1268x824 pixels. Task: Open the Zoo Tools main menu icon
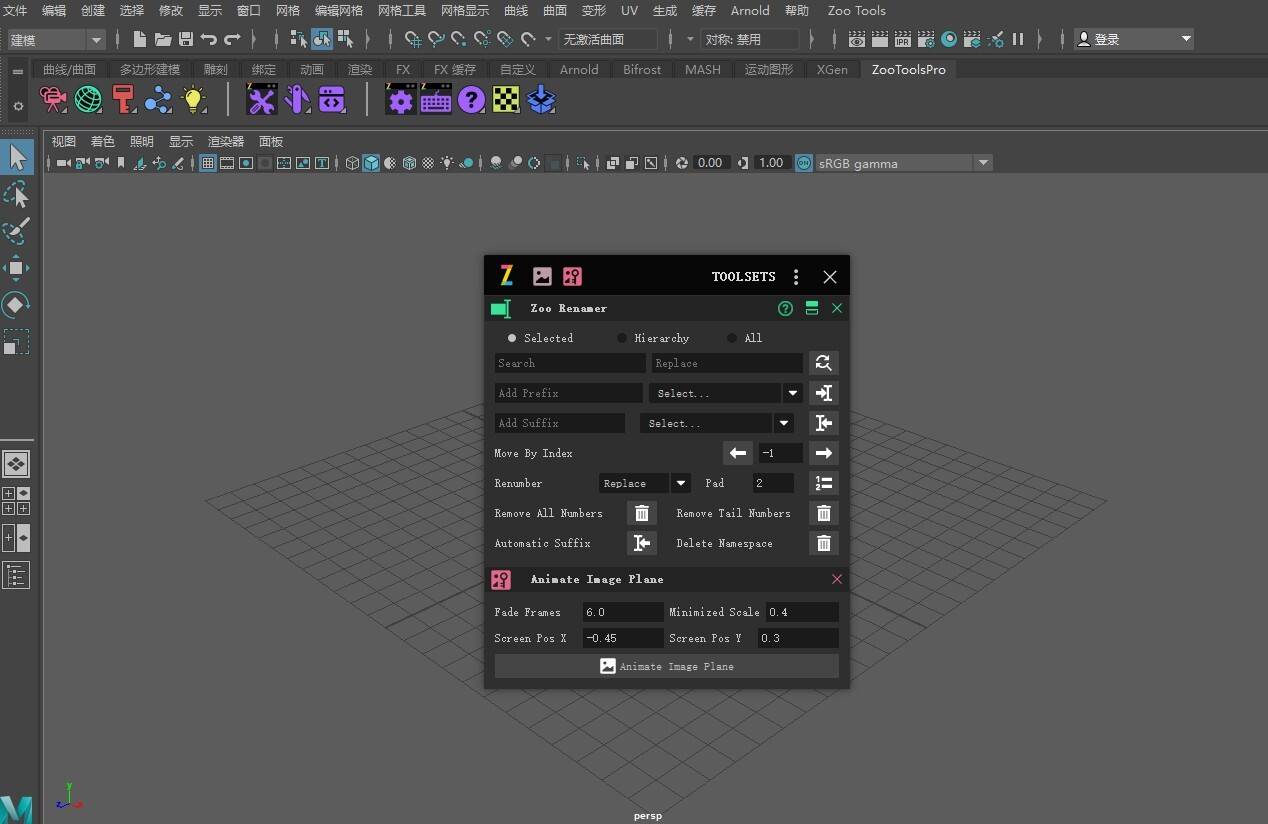[506, 276]
